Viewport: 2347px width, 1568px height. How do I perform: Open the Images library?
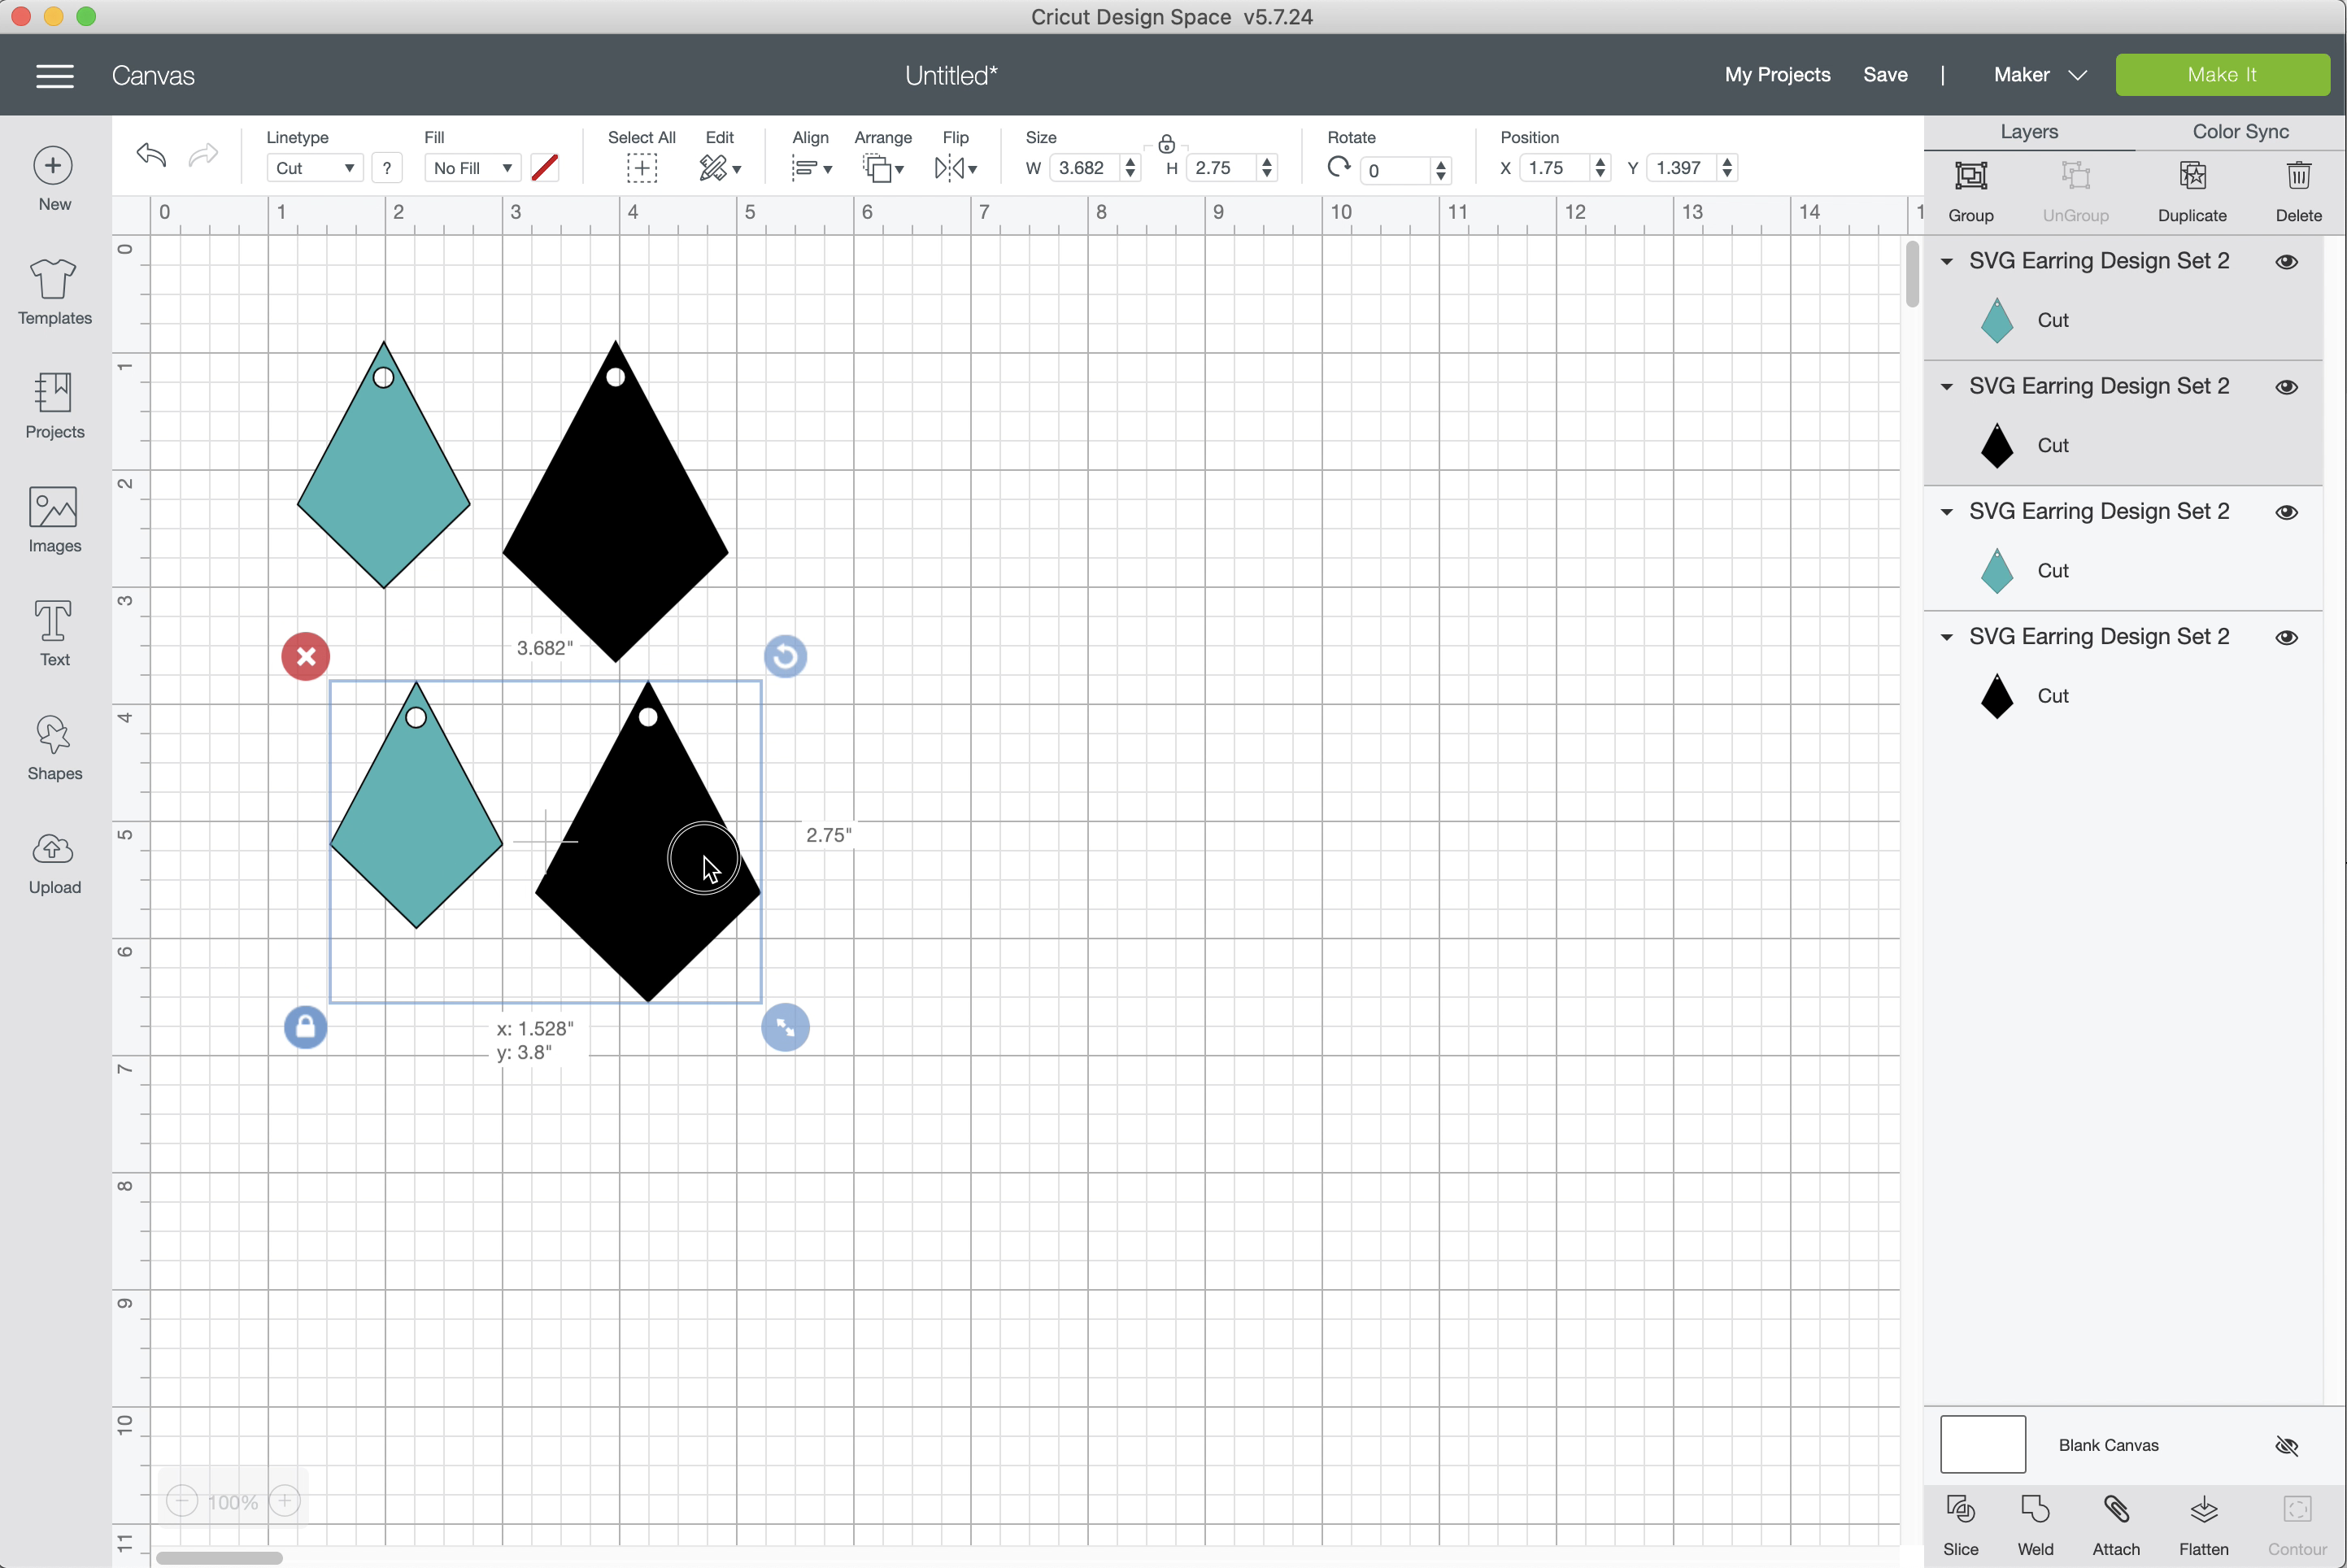pyautogui.click(x=54, y=519)
